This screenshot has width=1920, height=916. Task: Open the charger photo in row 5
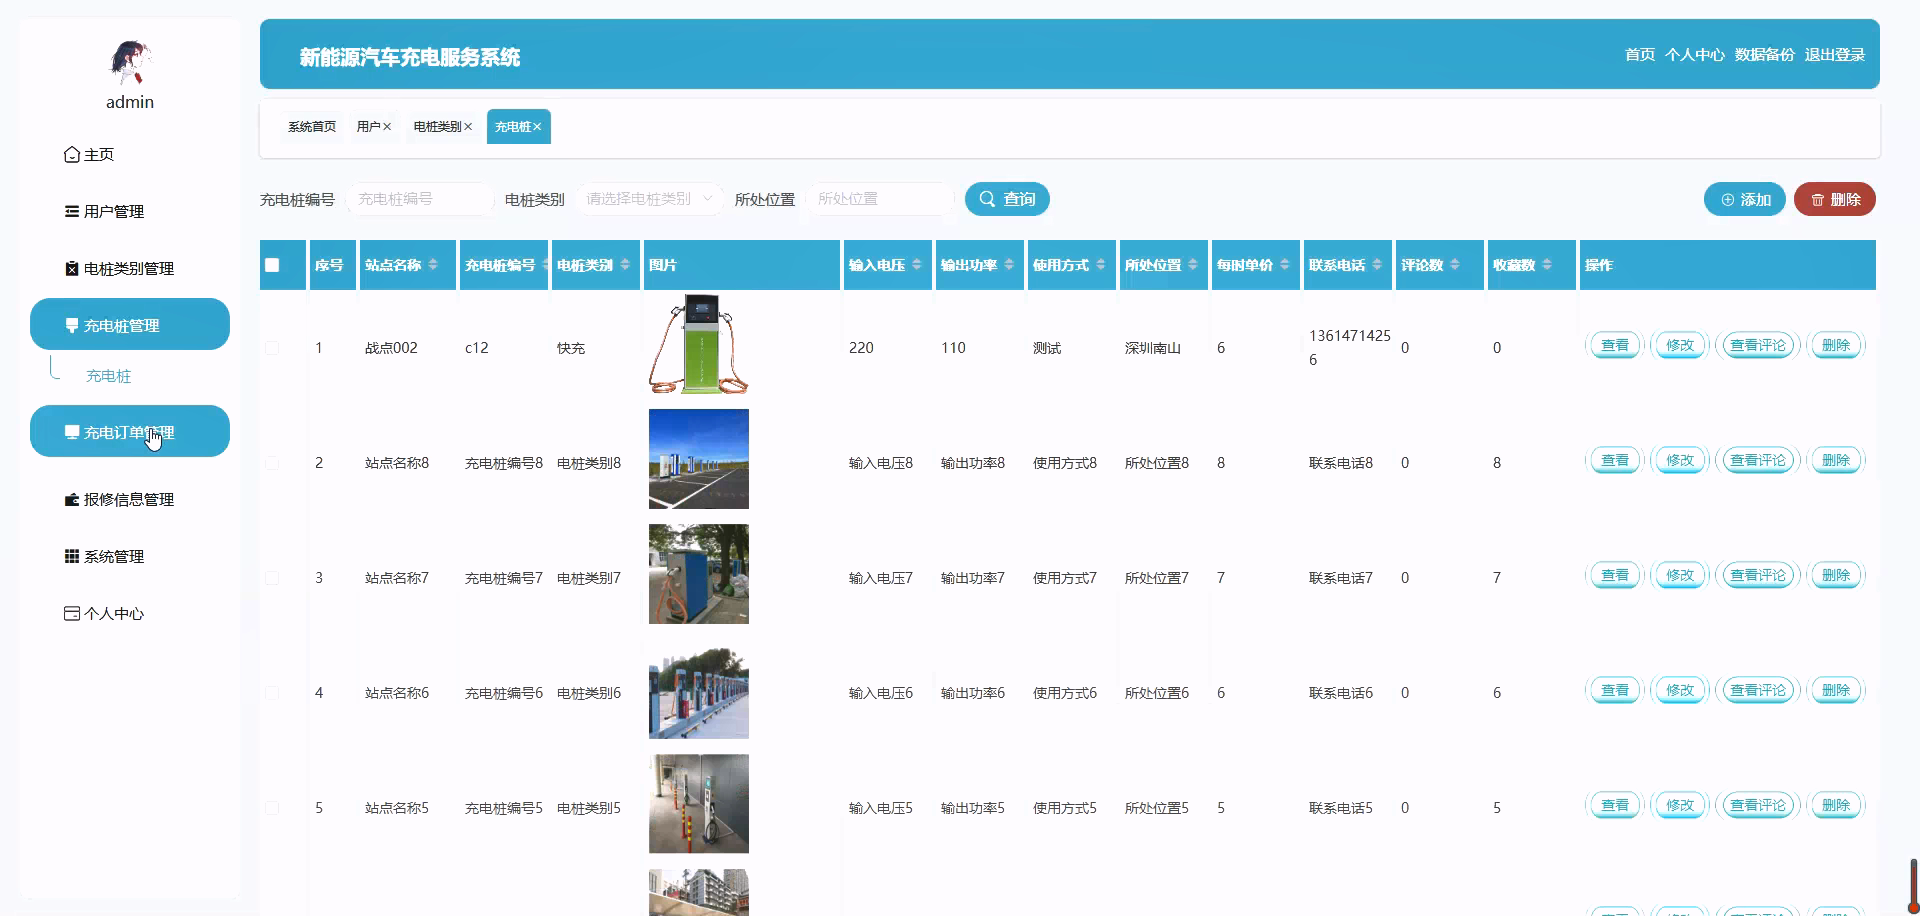coord(699,804)
